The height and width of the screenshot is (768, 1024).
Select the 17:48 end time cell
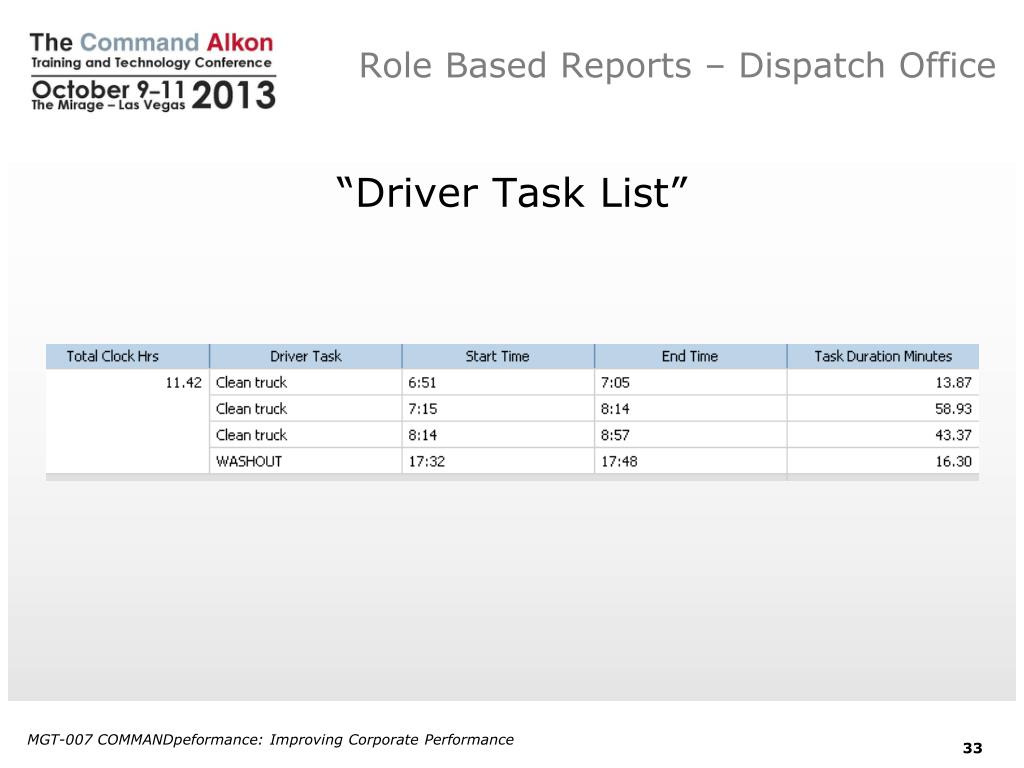(690, 461)
